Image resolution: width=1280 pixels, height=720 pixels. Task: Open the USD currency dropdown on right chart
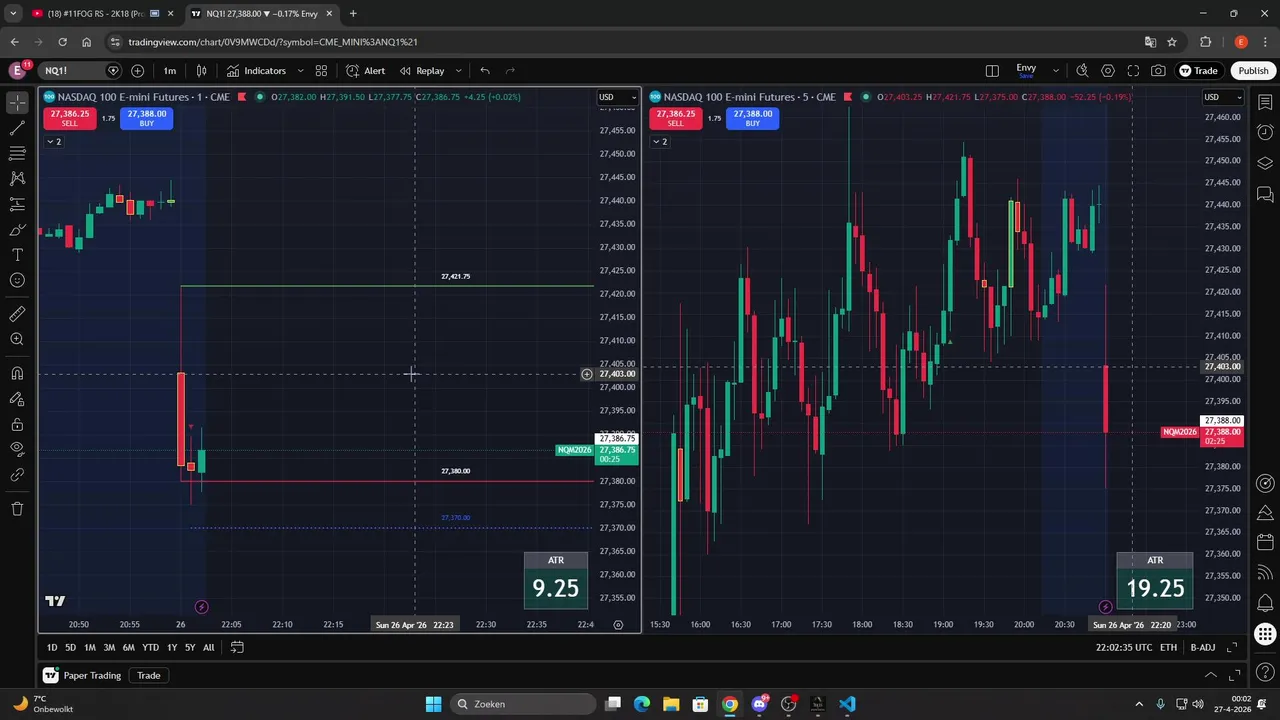tap(1222, 97)
